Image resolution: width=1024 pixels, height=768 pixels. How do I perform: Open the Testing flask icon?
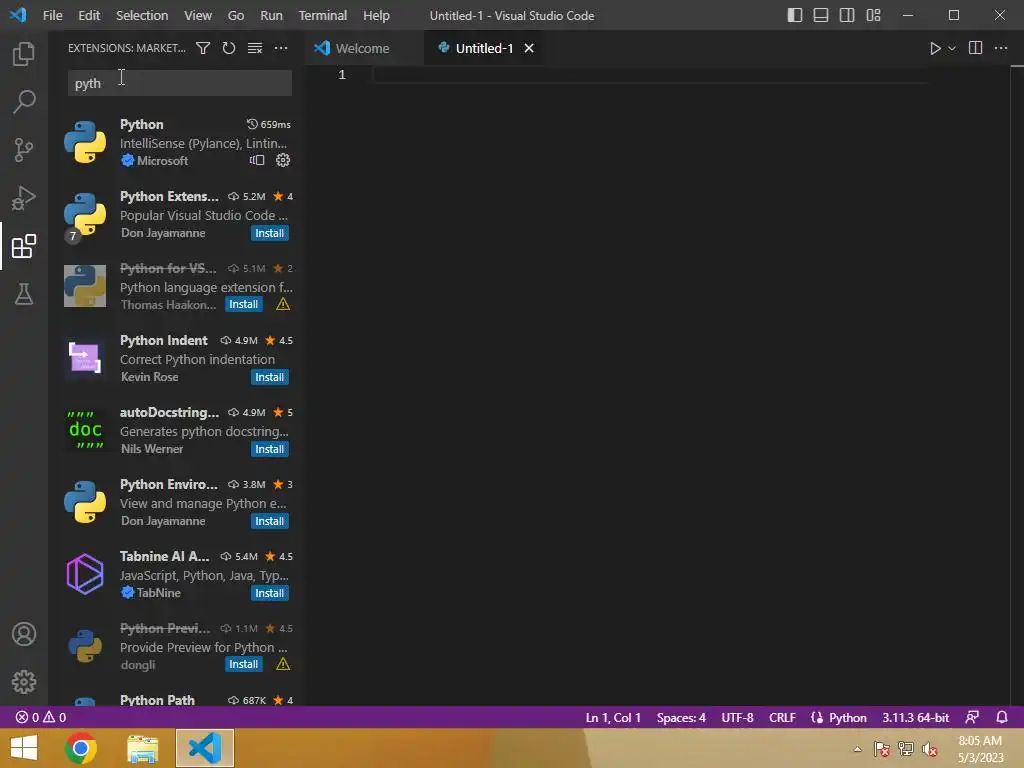click(x=24, y=294)
